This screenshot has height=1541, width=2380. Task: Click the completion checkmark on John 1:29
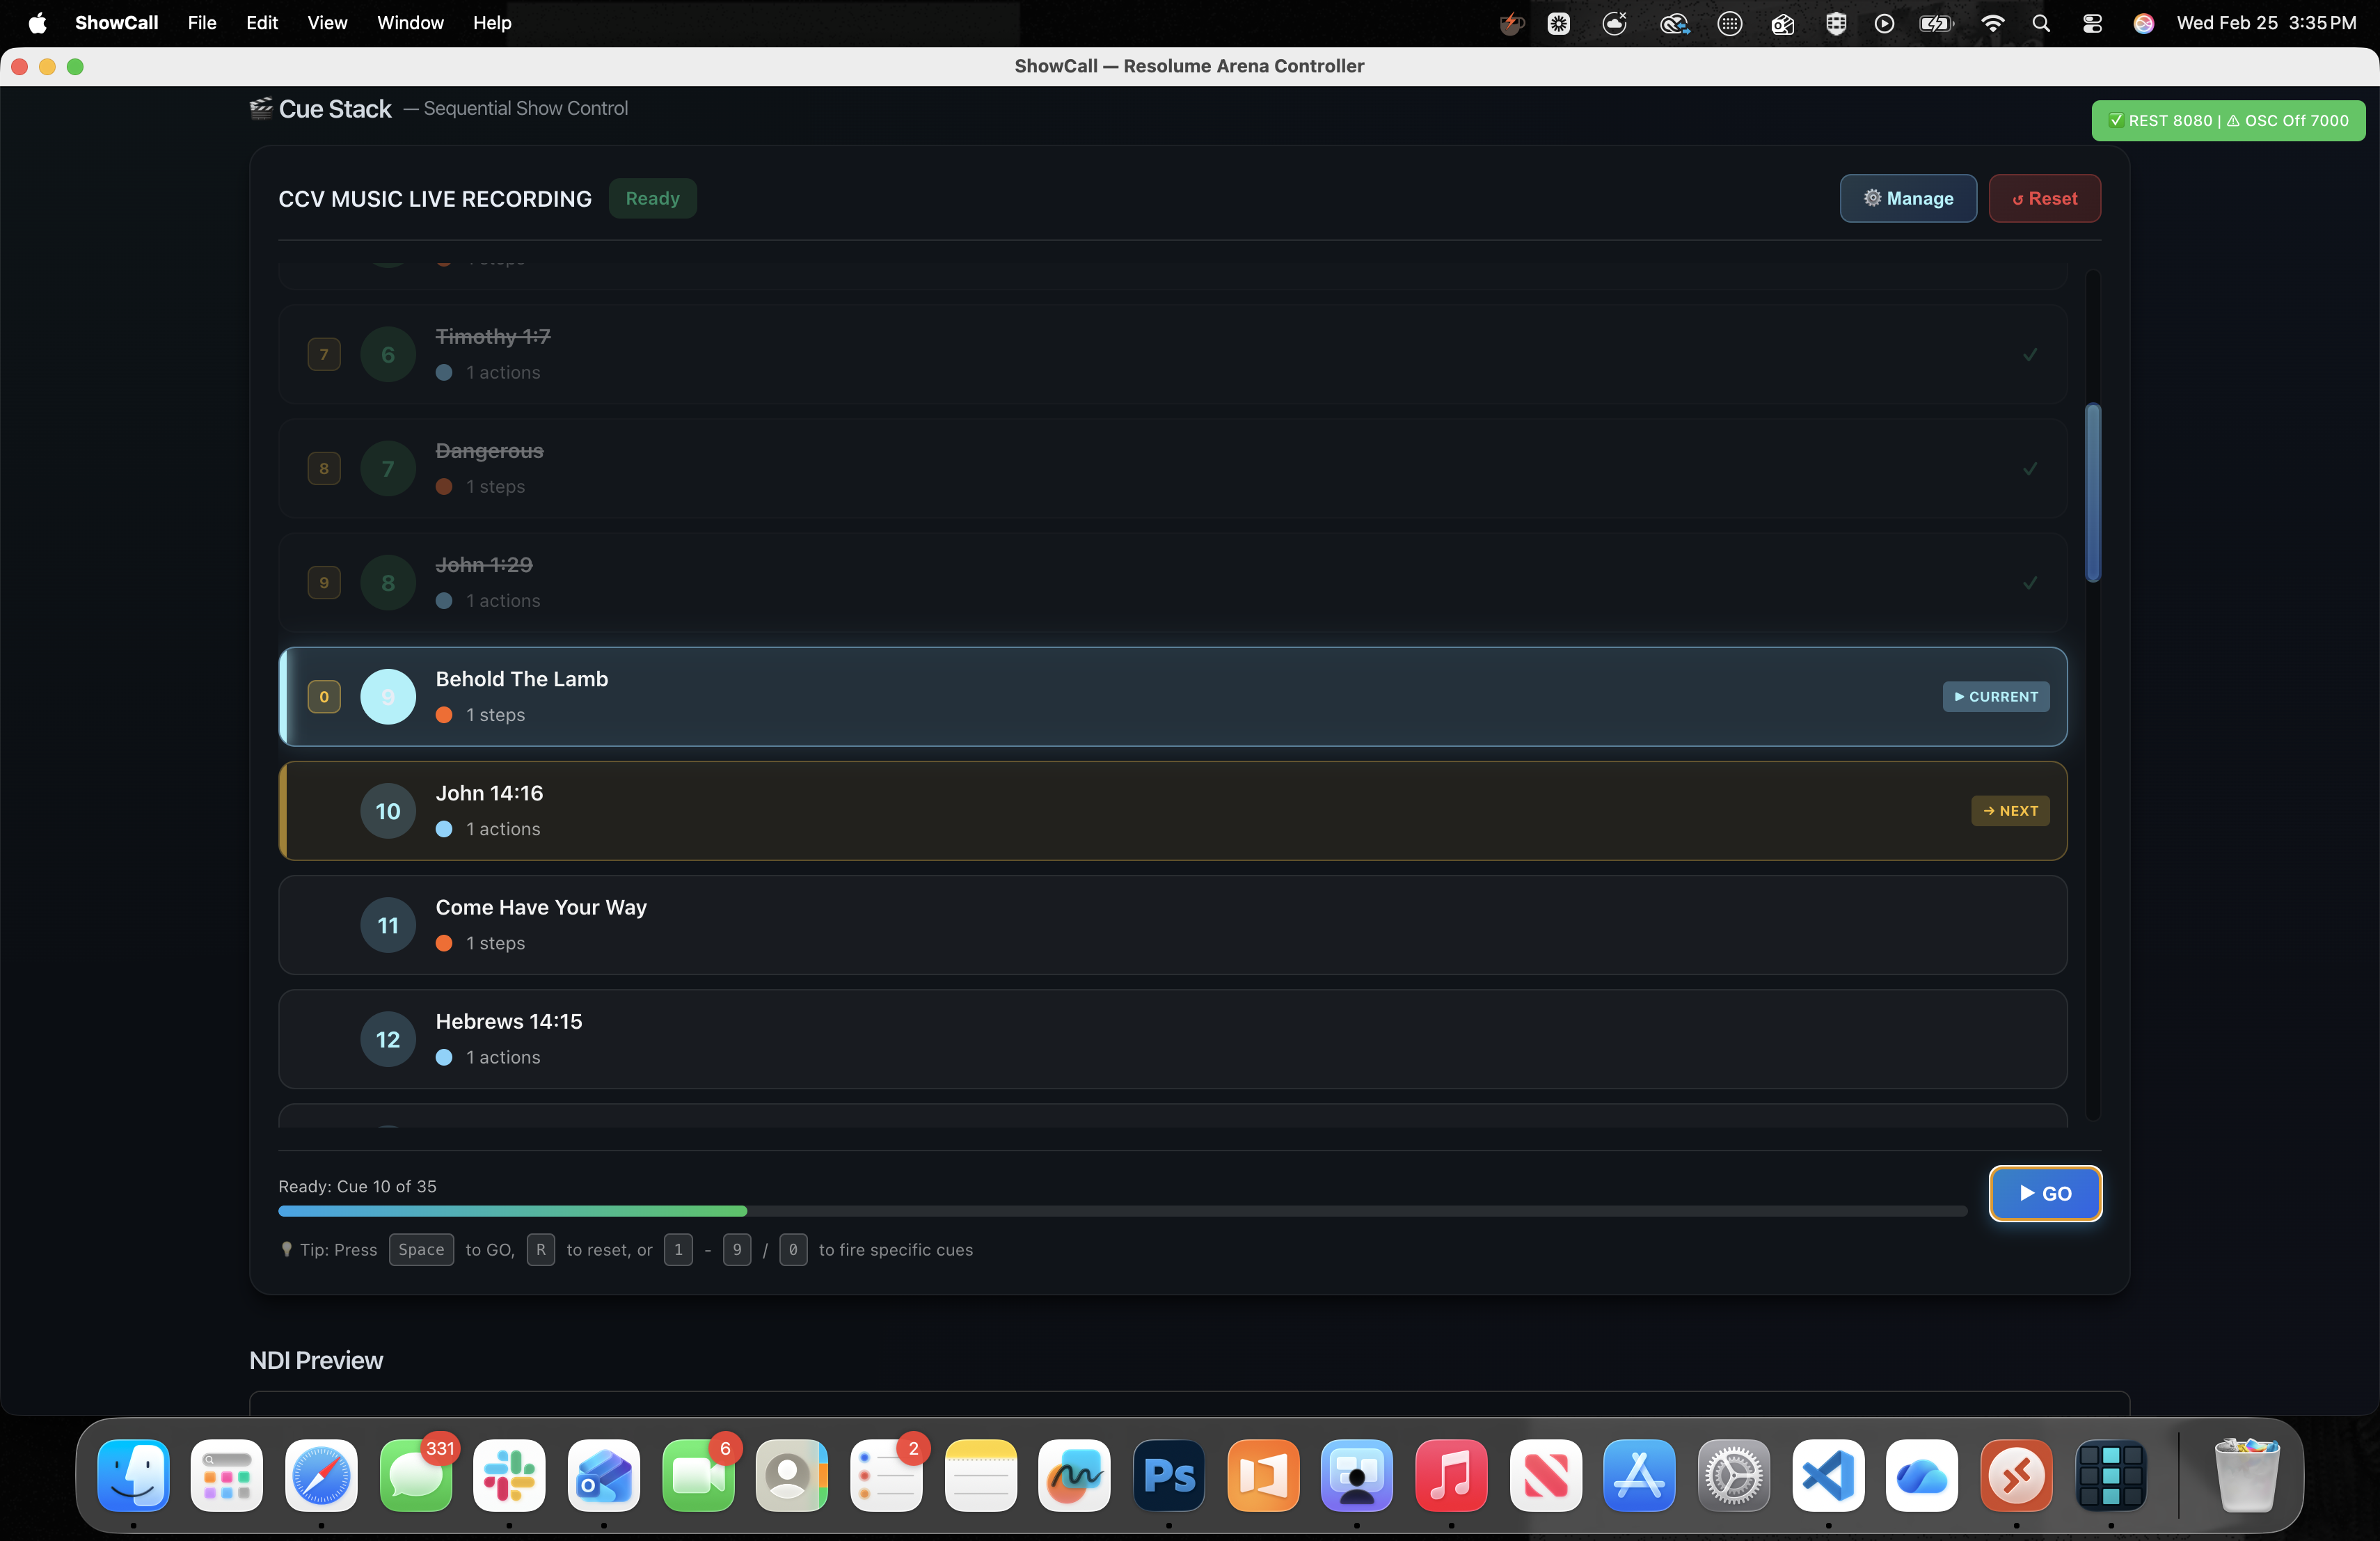[2030, 582]
